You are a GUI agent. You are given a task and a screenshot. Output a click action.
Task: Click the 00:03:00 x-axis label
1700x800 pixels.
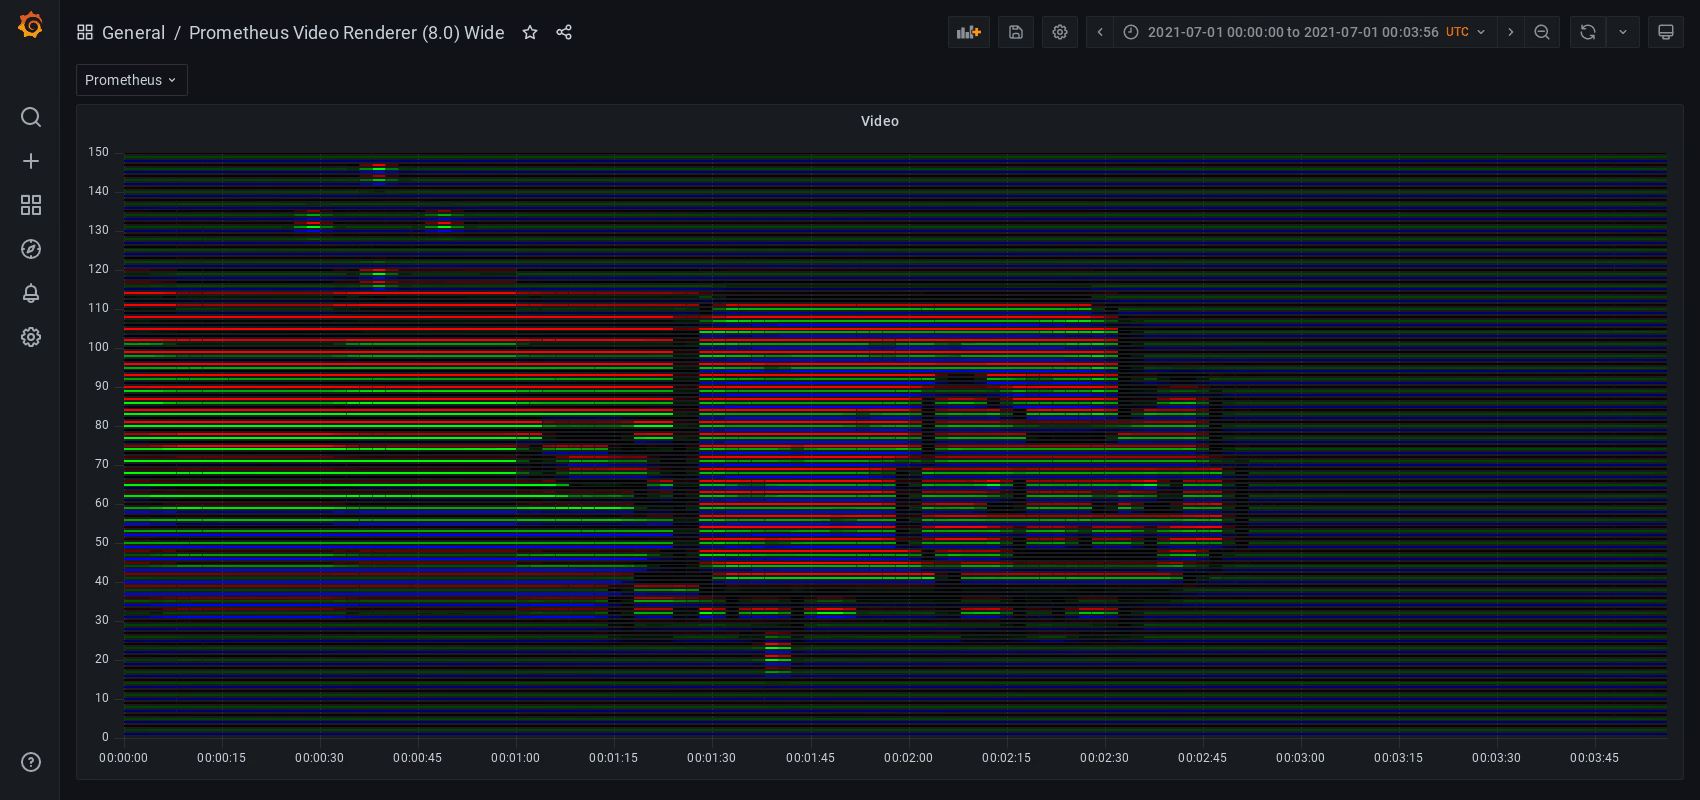pos(1300,758)
